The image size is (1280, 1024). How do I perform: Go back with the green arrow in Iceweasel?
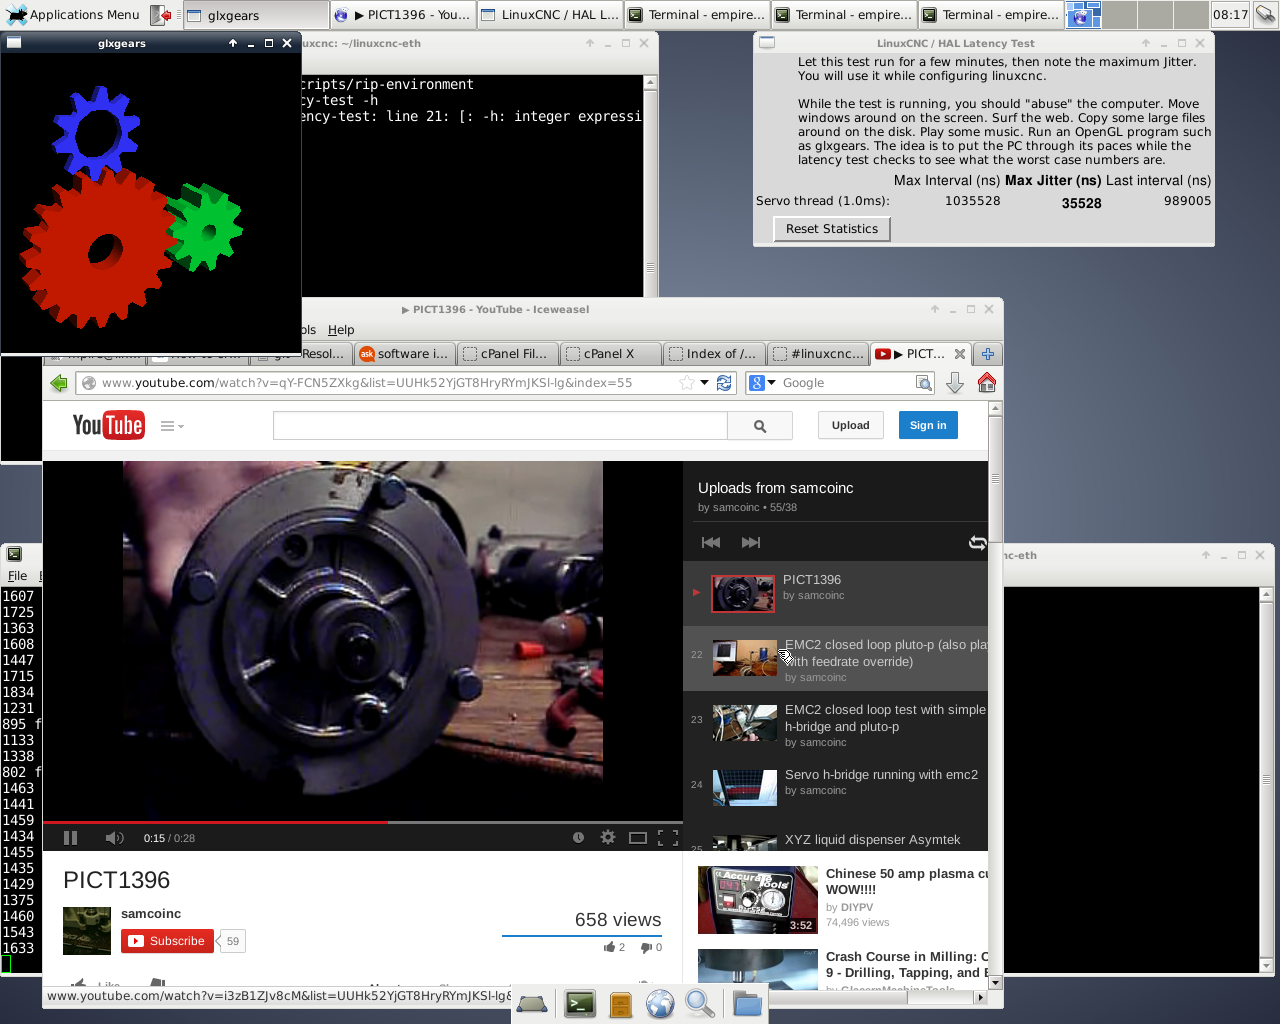pos(59,383)
